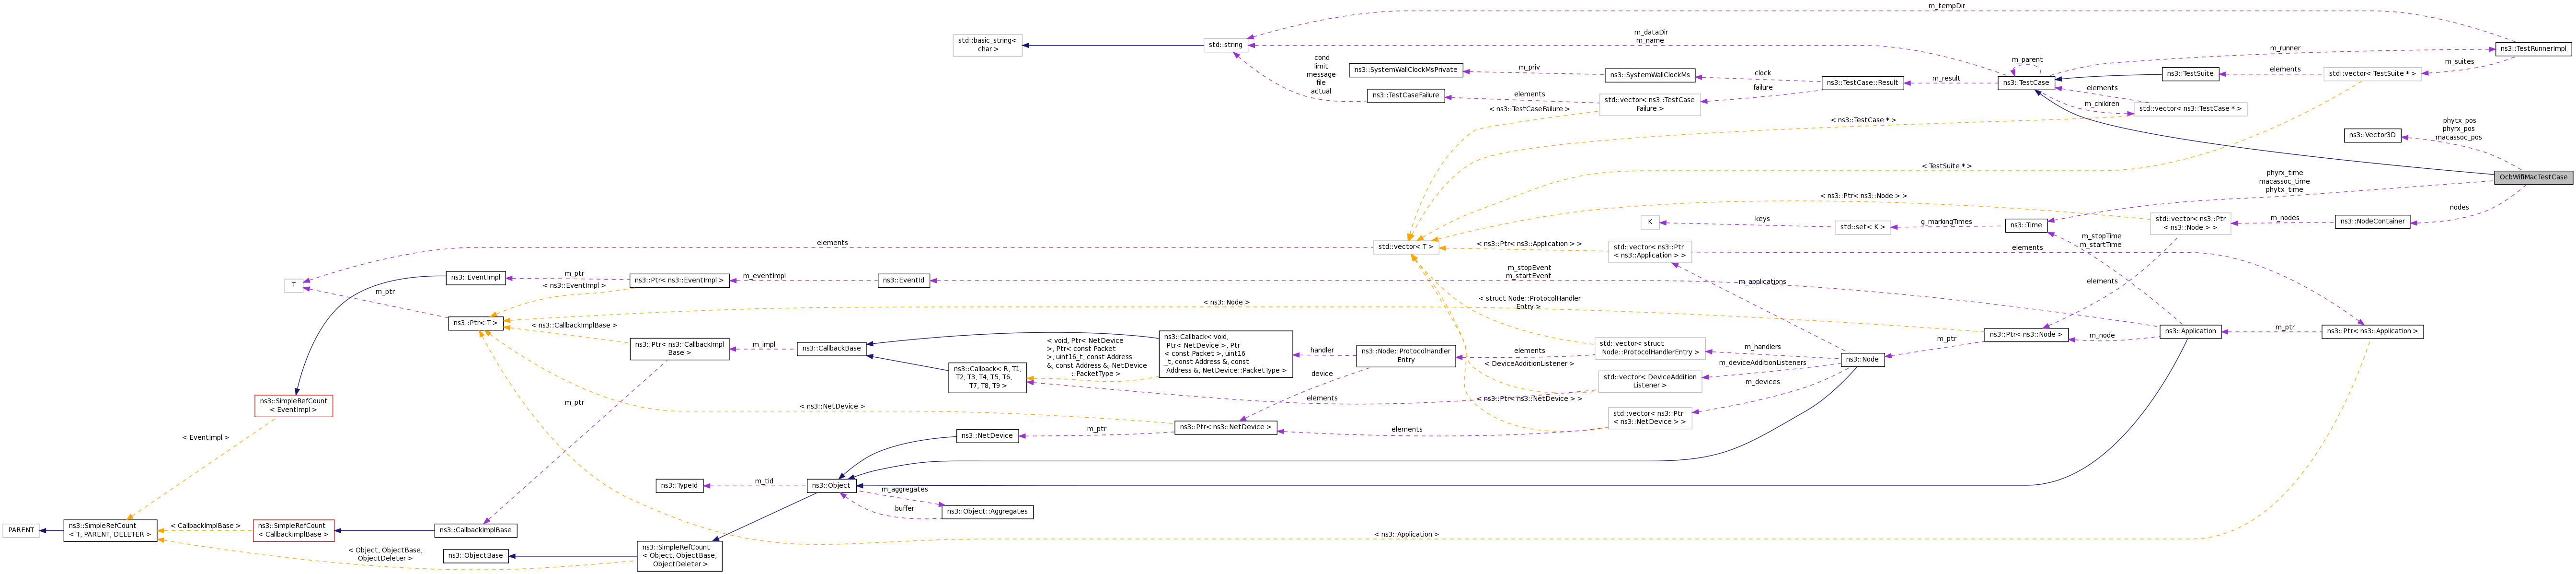Screen dimensions: 2576x574
Task: Click std::vector< struct Node::ProtocolHandlerEntry > node
Action: click(x=1650, y=348)
